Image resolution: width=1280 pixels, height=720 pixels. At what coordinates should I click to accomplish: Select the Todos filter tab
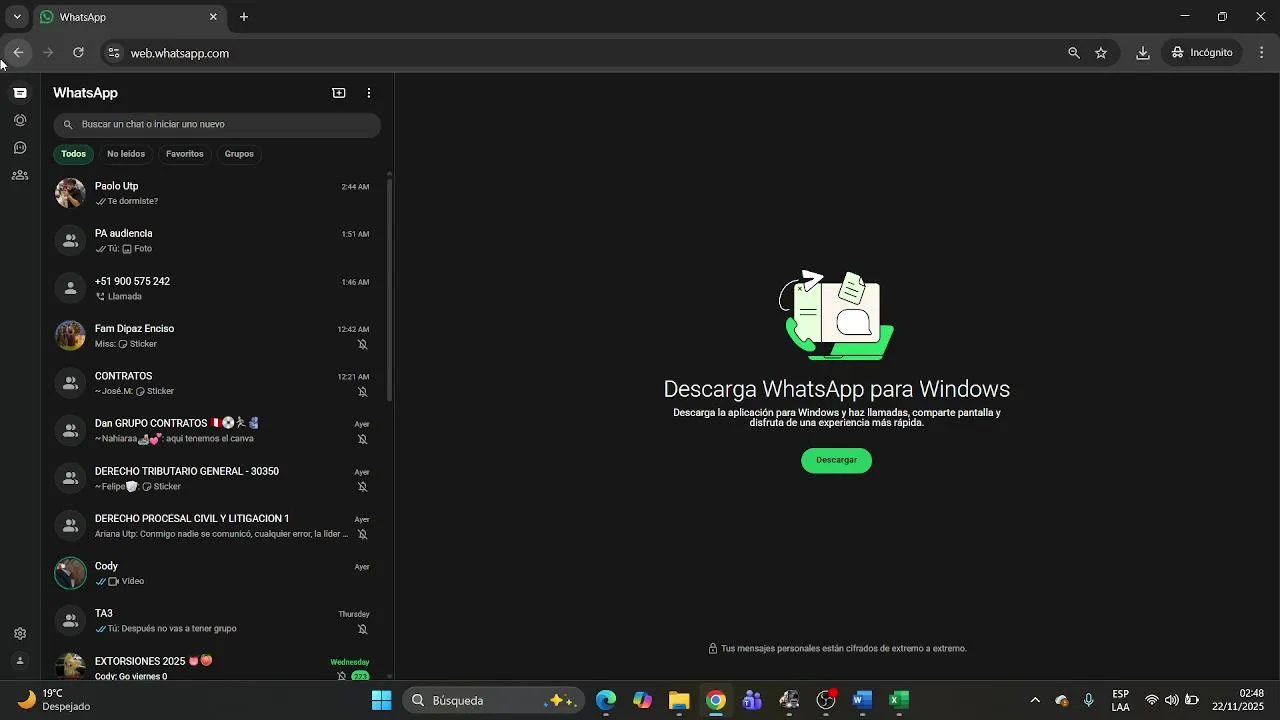pos(73,154)
